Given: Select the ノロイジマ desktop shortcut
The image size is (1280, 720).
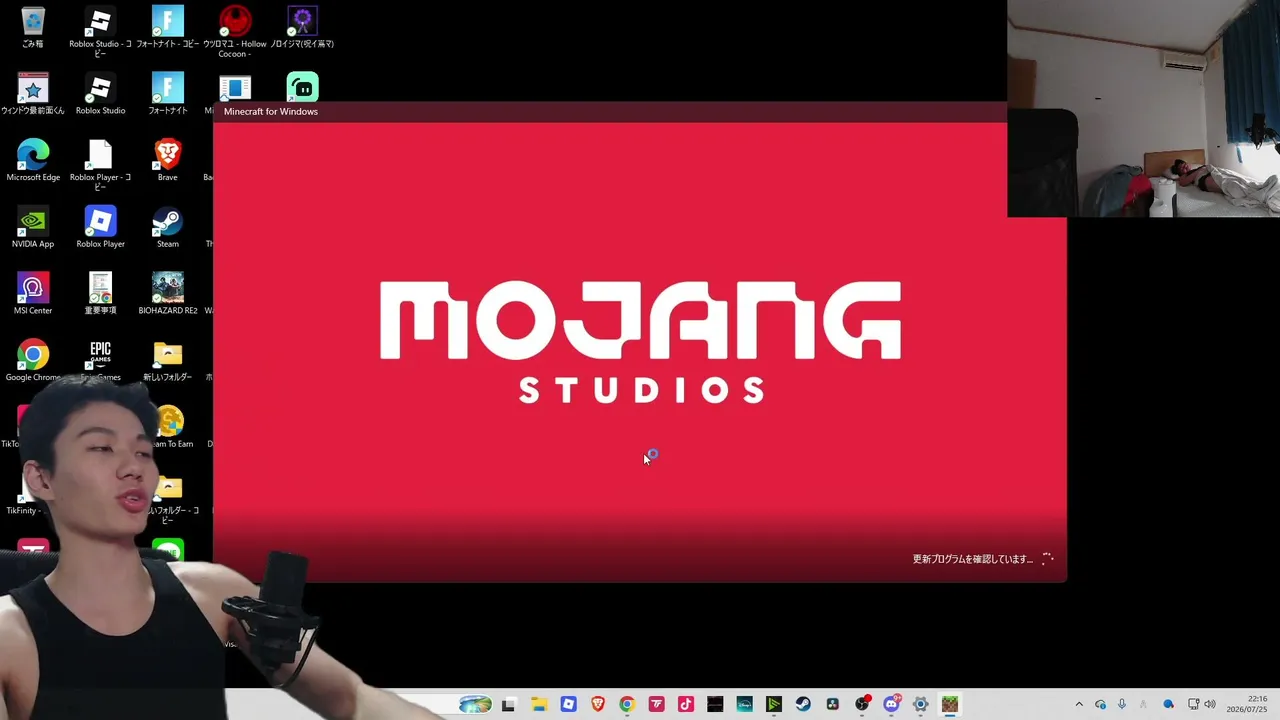Looking at the screenshot, I should (x=302, y=28).
